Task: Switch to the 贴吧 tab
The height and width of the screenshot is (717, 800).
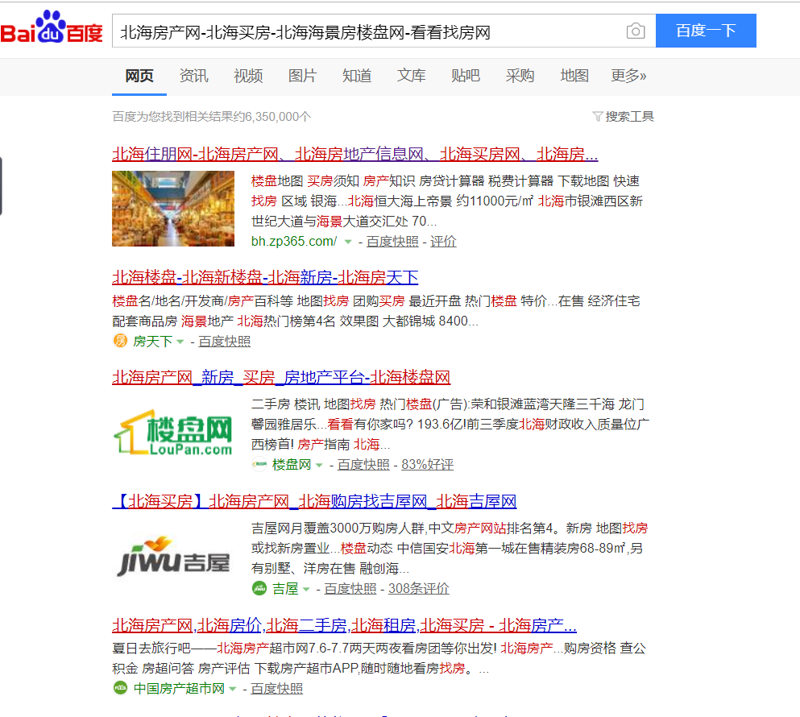Action: [x=465, y=76]
